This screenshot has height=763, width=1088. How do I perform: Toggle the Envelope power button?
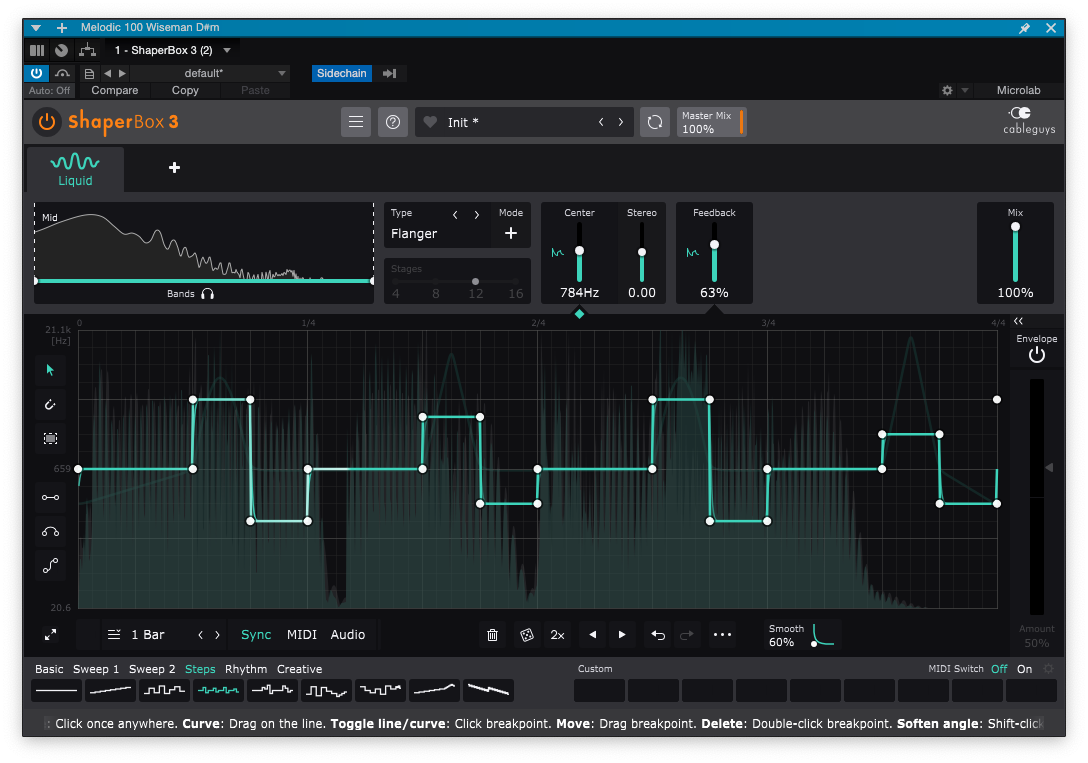click(x=1037, y=355)
